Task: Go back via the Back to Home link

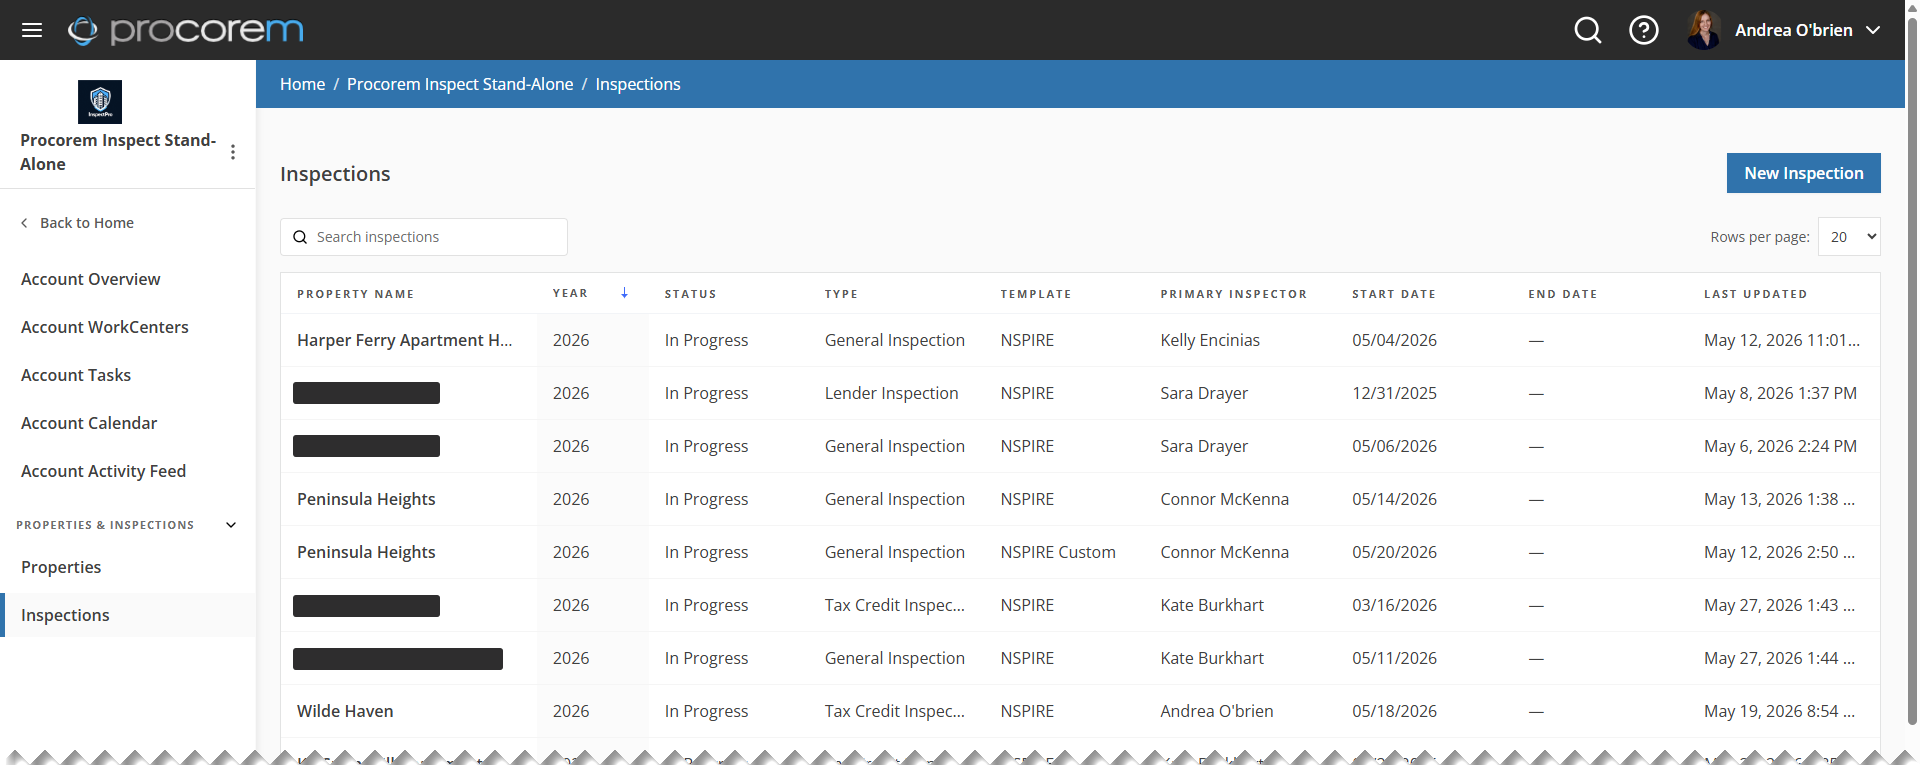Action: coord(77,223)
